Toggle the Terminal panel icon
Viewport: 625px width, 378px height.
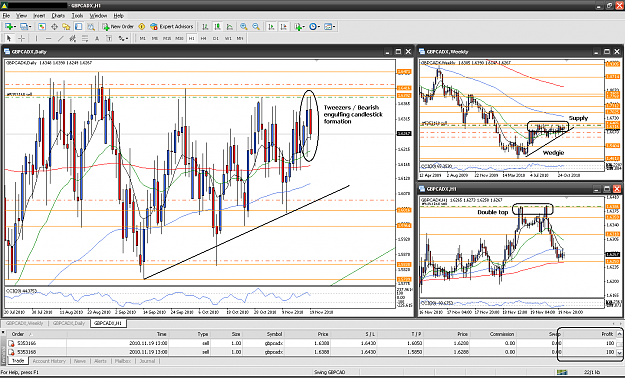pos(79,27)
